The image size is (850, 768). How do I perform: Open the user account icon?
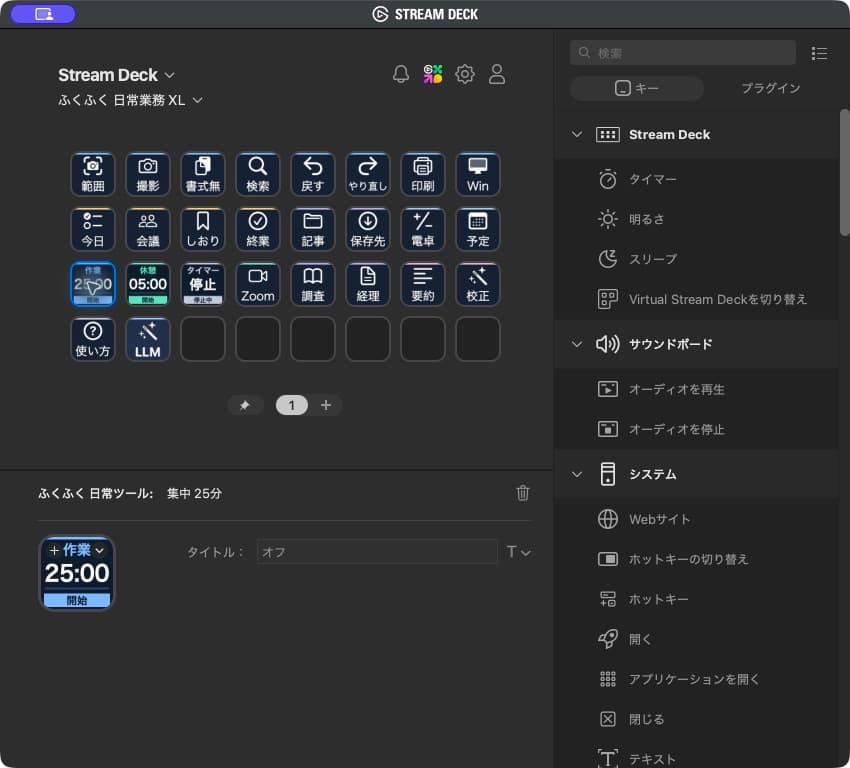click(x=497, y=74)
